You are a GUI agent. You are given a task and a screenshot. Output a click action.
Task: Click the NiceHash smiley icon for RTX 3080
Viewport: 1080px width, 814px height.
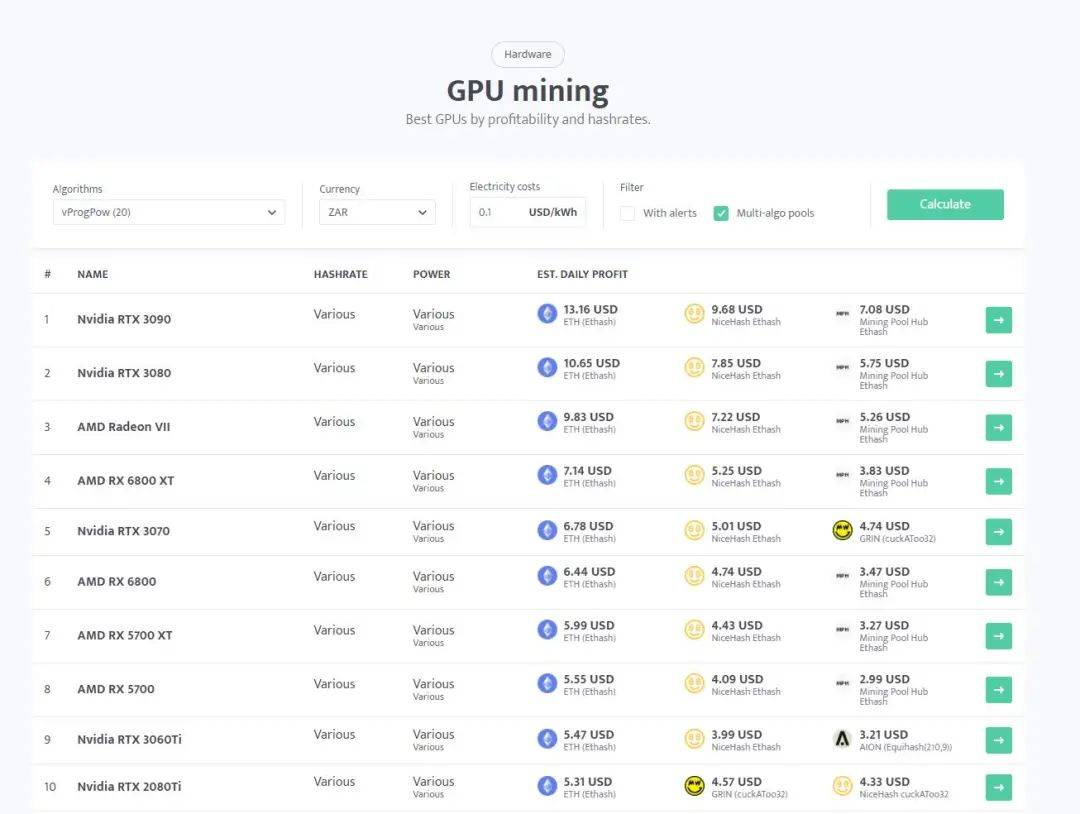[x=694, y=368]
